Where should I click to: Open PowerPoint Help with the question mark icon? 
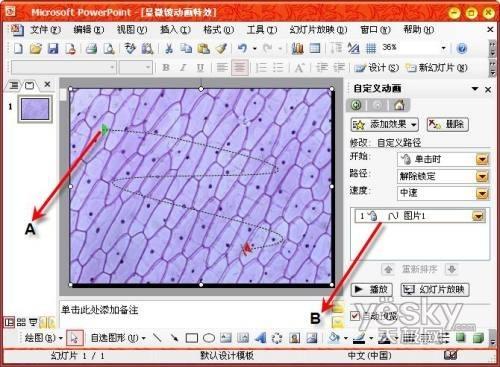click(462, 49)
